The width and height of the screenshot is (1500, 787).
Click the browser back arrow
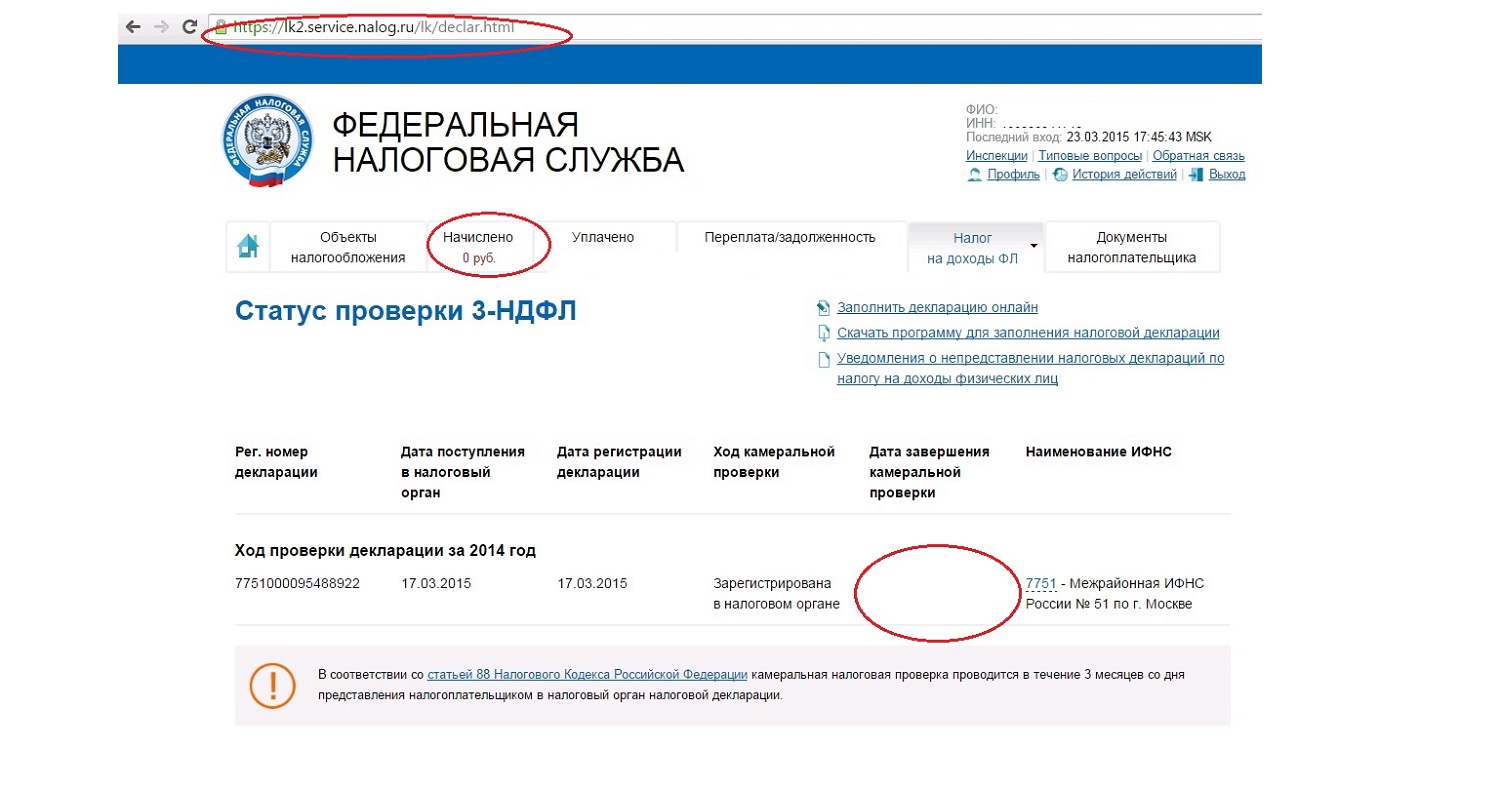click(x=133, y=28)
